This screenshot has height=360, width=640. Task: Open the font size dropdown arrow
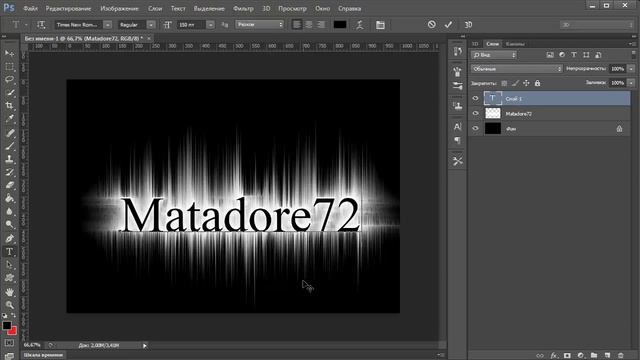[x=210, y=25]
